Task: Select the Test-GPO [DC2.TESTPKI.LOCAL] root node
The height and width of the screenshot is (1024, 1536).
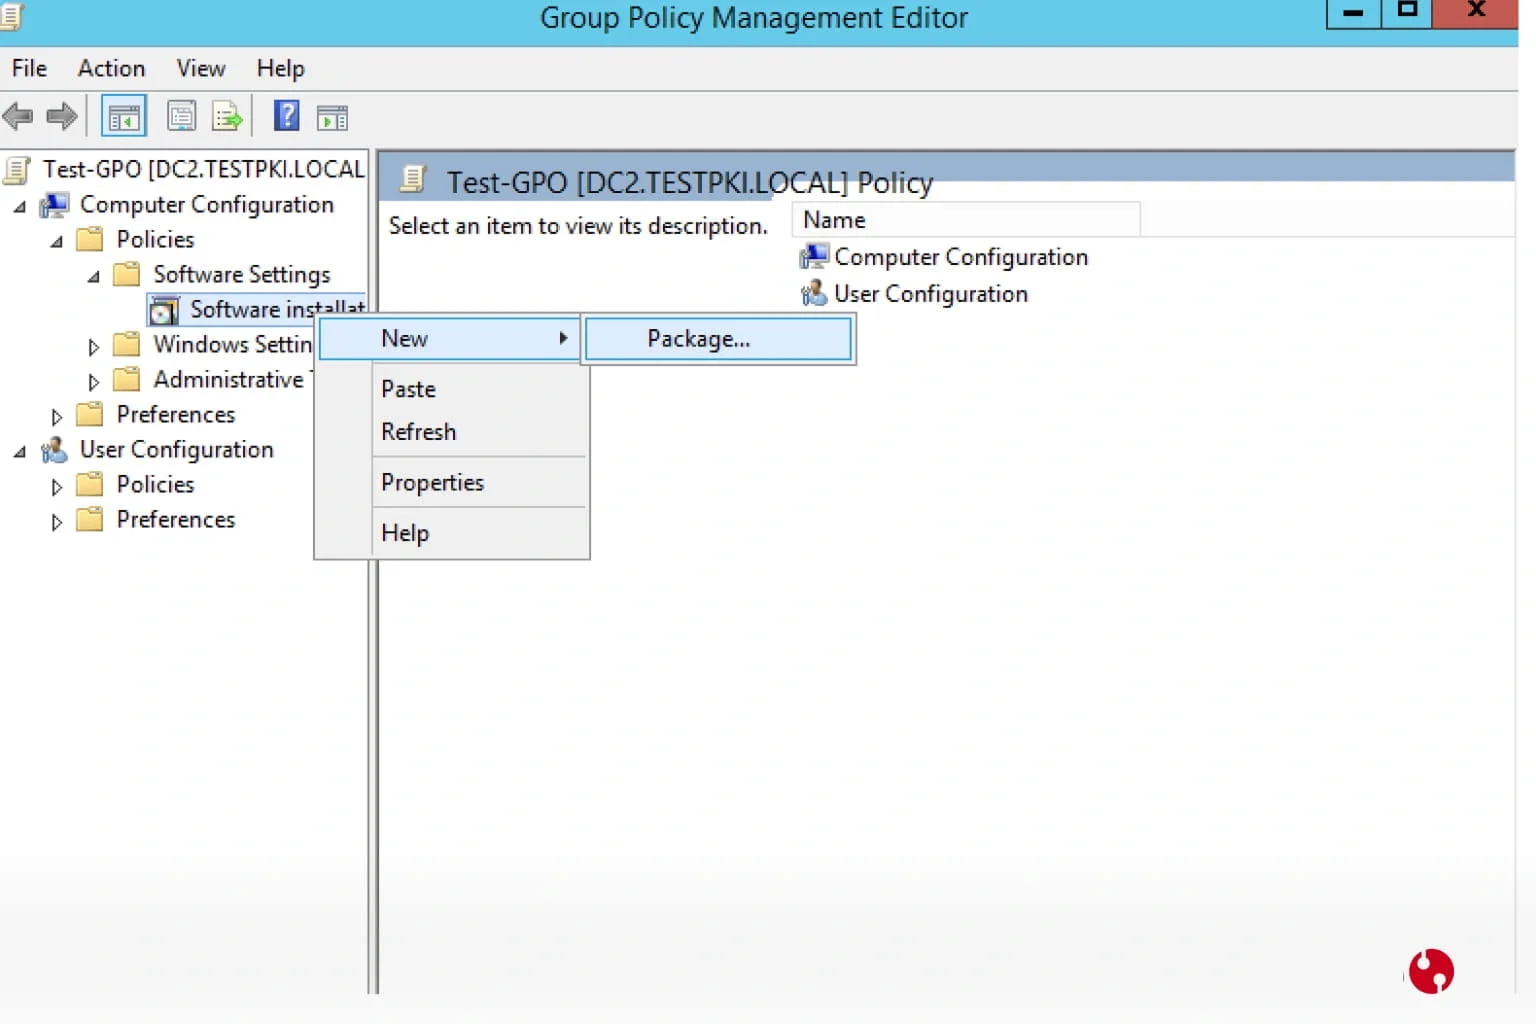Action: (x=203, y=169)
